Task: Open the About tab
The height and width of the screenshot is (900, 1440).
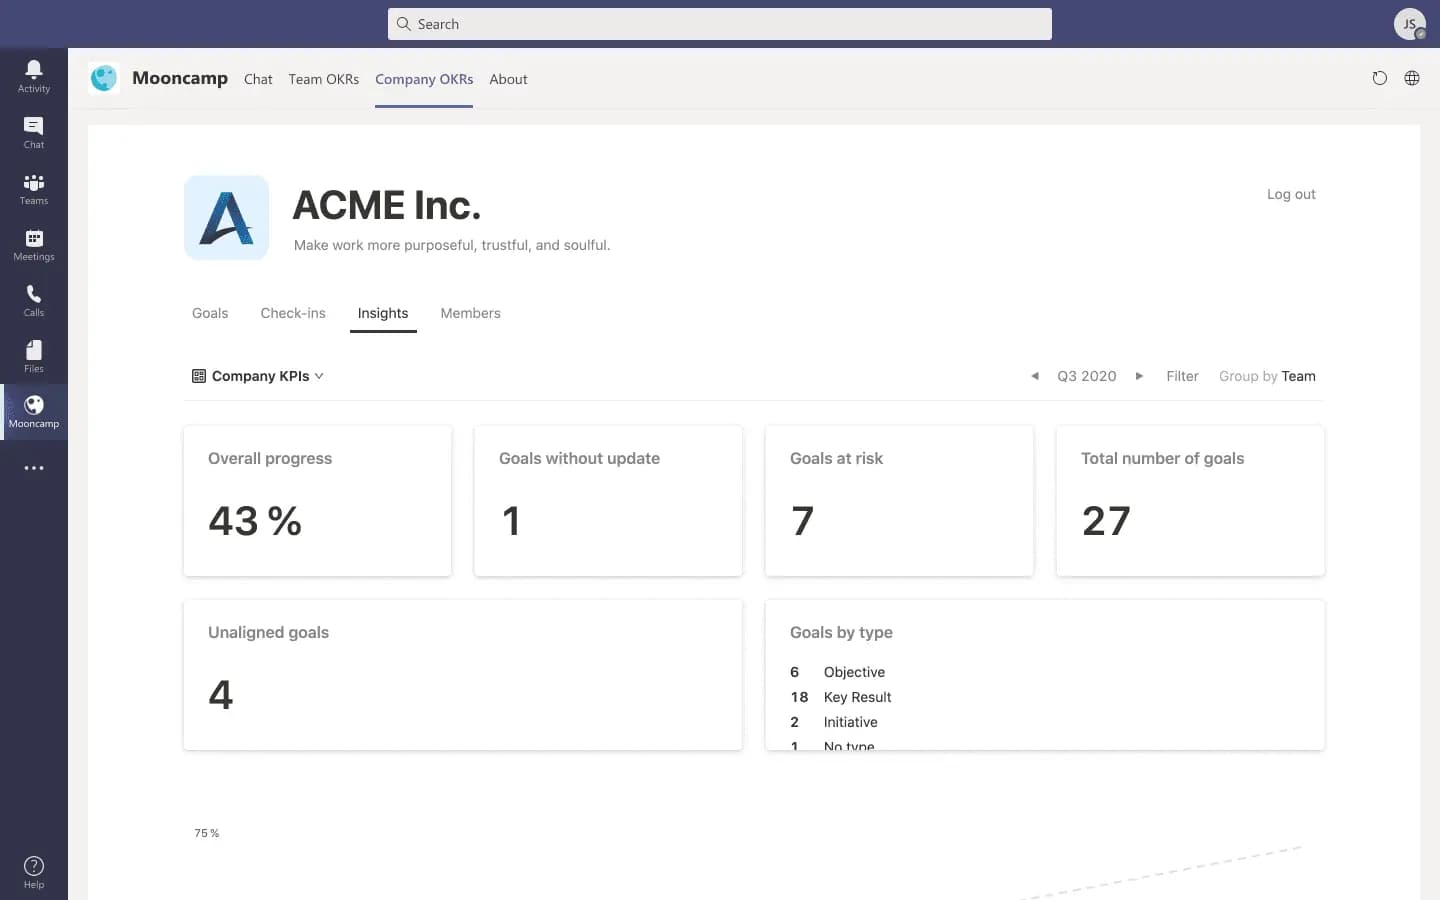Action: (508, 79)
